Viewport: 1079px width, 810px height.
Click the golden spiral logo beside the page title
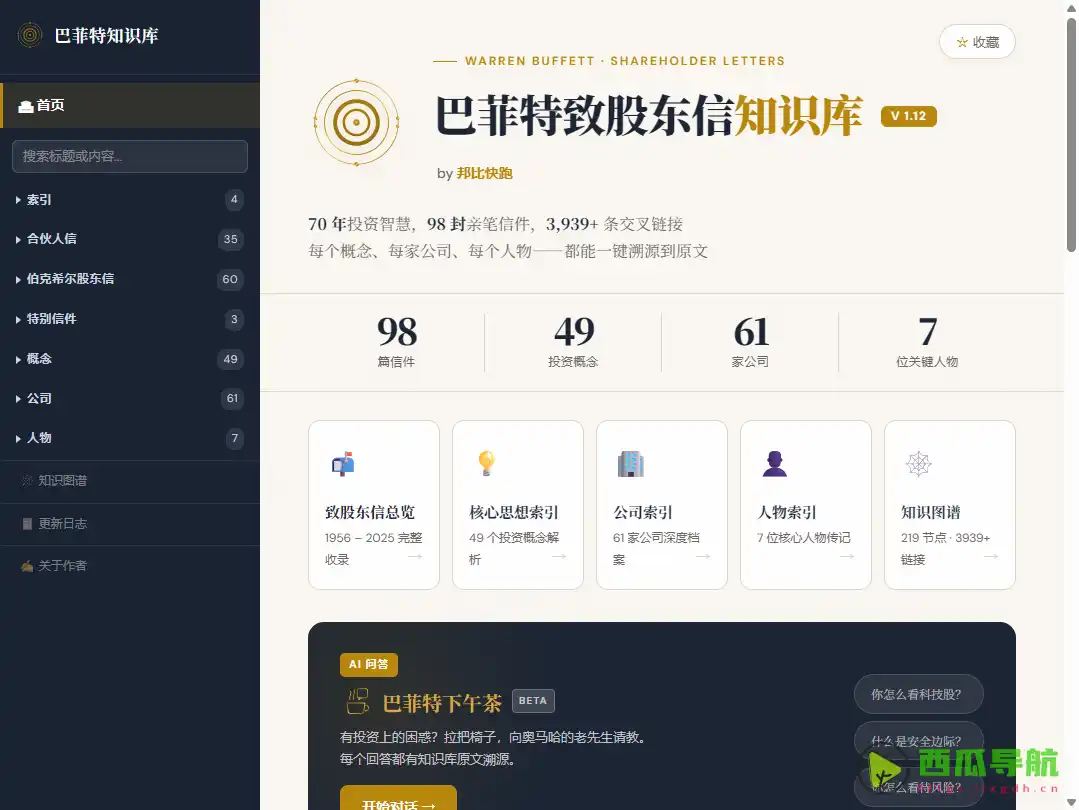click(x=355, y=122)
